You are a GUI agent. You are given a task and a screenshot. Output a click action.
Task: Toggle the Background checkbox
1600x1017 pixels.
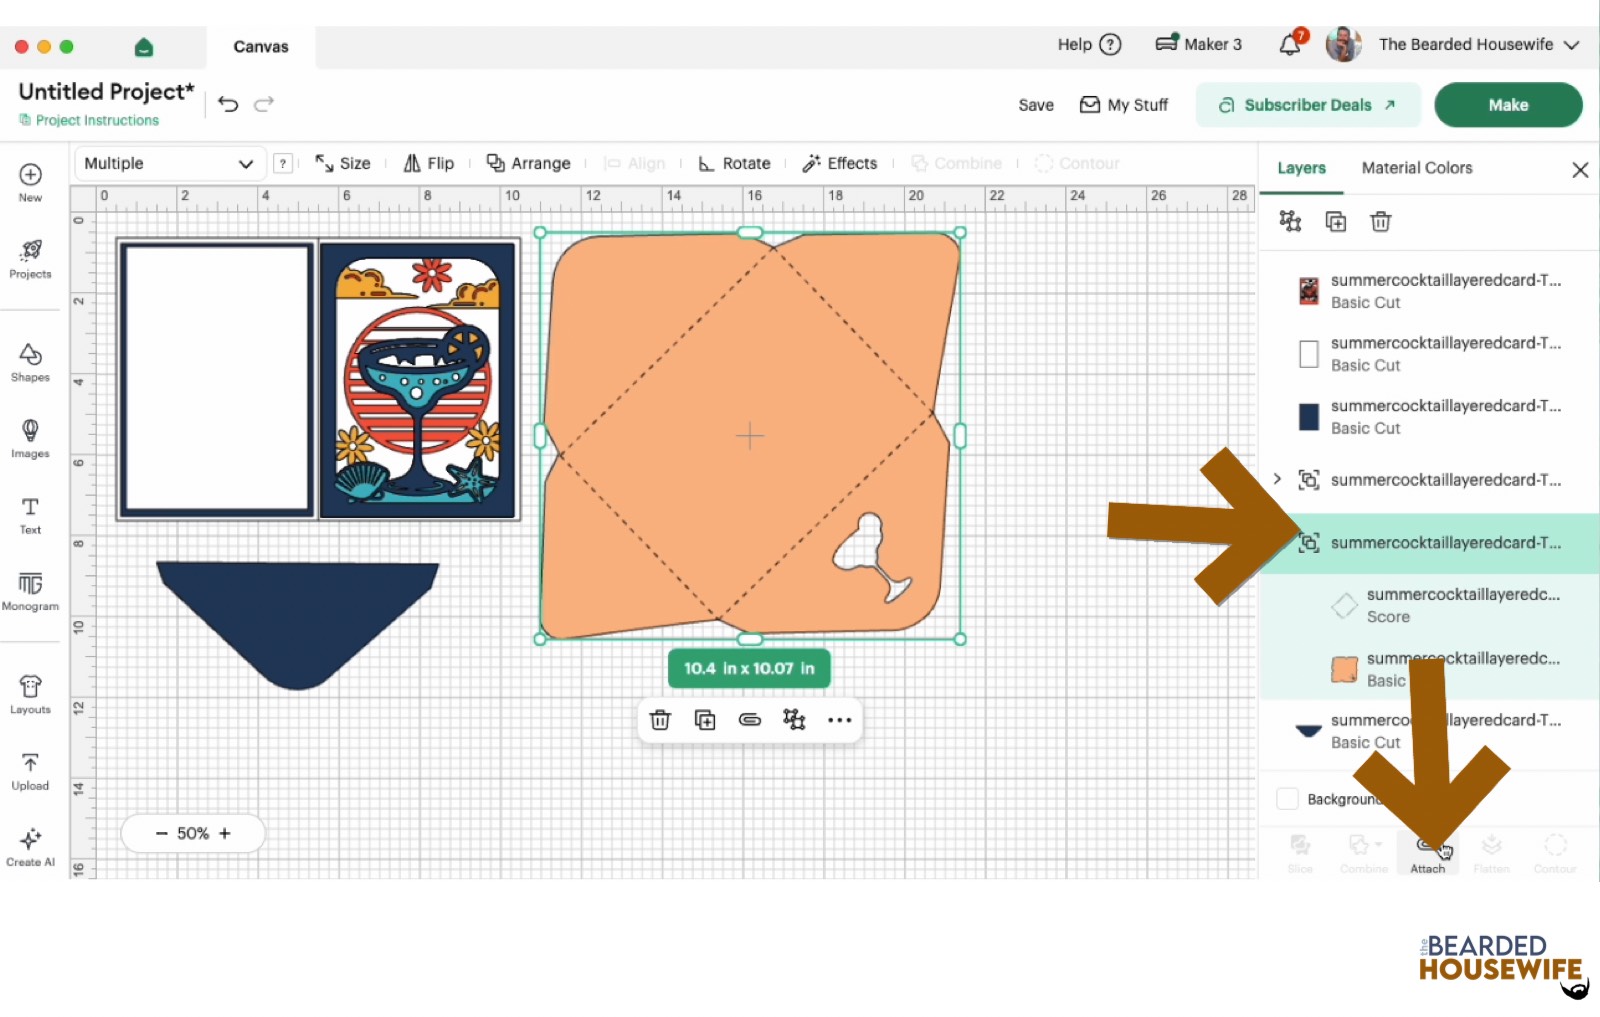(x=1288, y=799)
